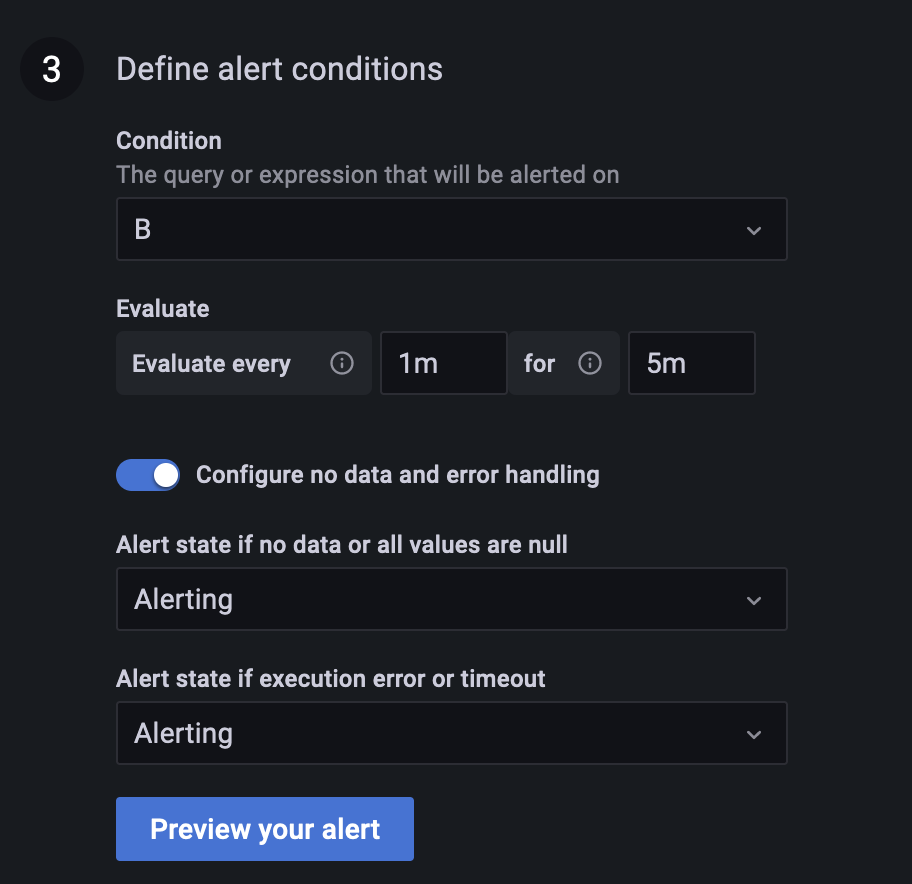The height and width of the screenshot is (884, 912).
Task: Click the Condition section label
Action: (168, 141)
